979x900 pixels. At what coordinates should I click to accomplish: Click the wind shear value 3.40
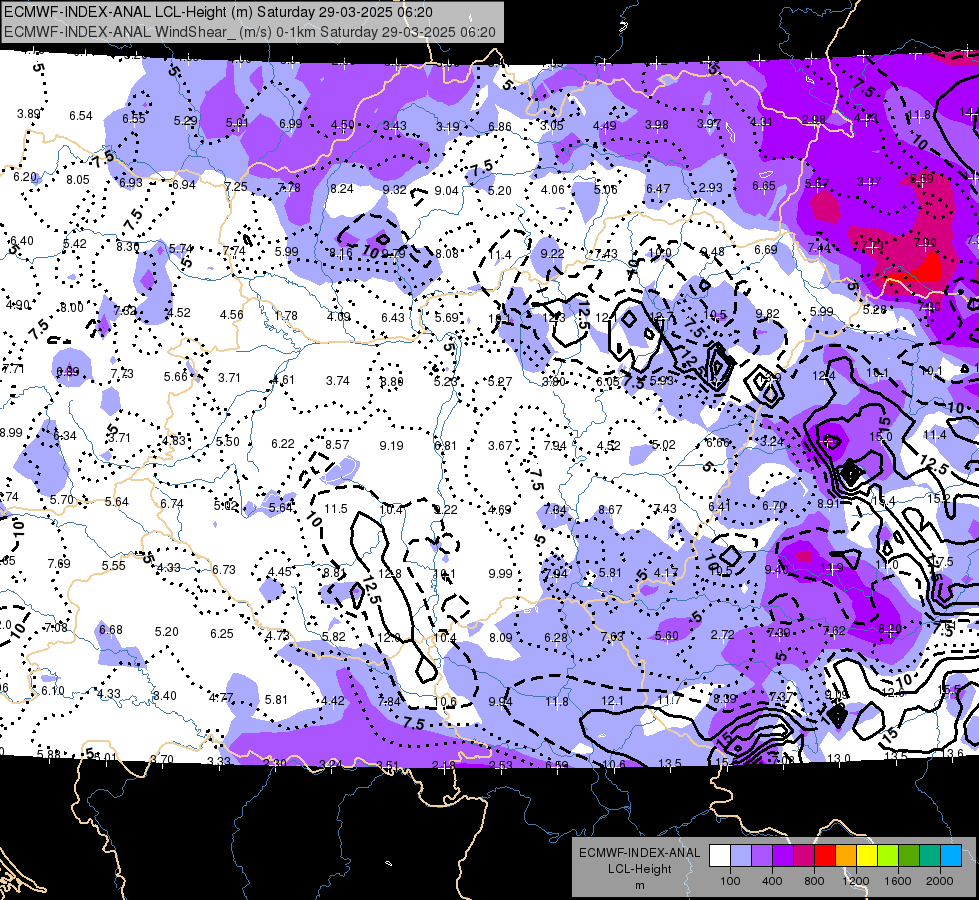[165, 695]
